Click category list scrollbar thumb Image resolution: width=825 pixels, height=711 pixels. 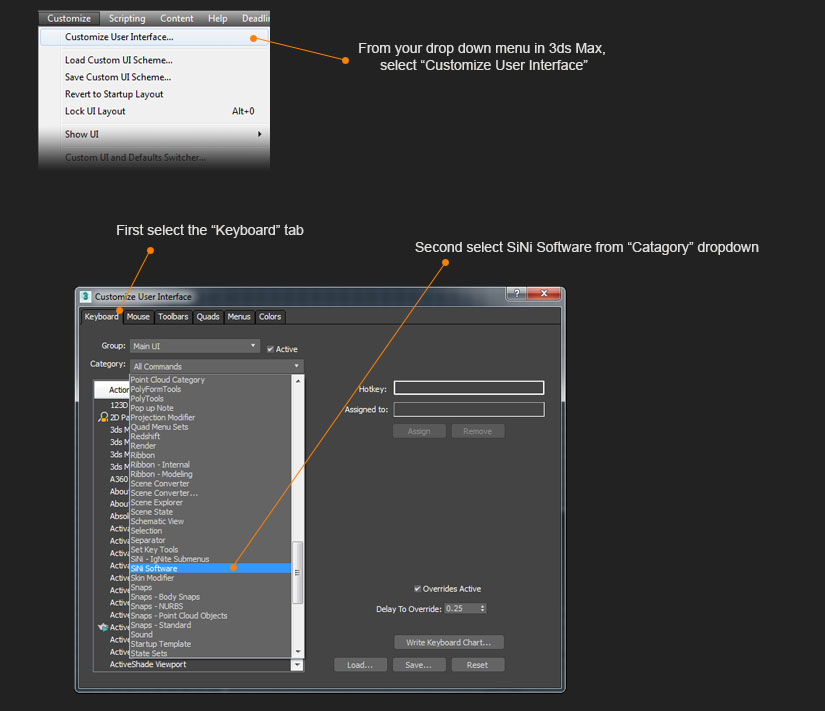click(x=298, y=573)
